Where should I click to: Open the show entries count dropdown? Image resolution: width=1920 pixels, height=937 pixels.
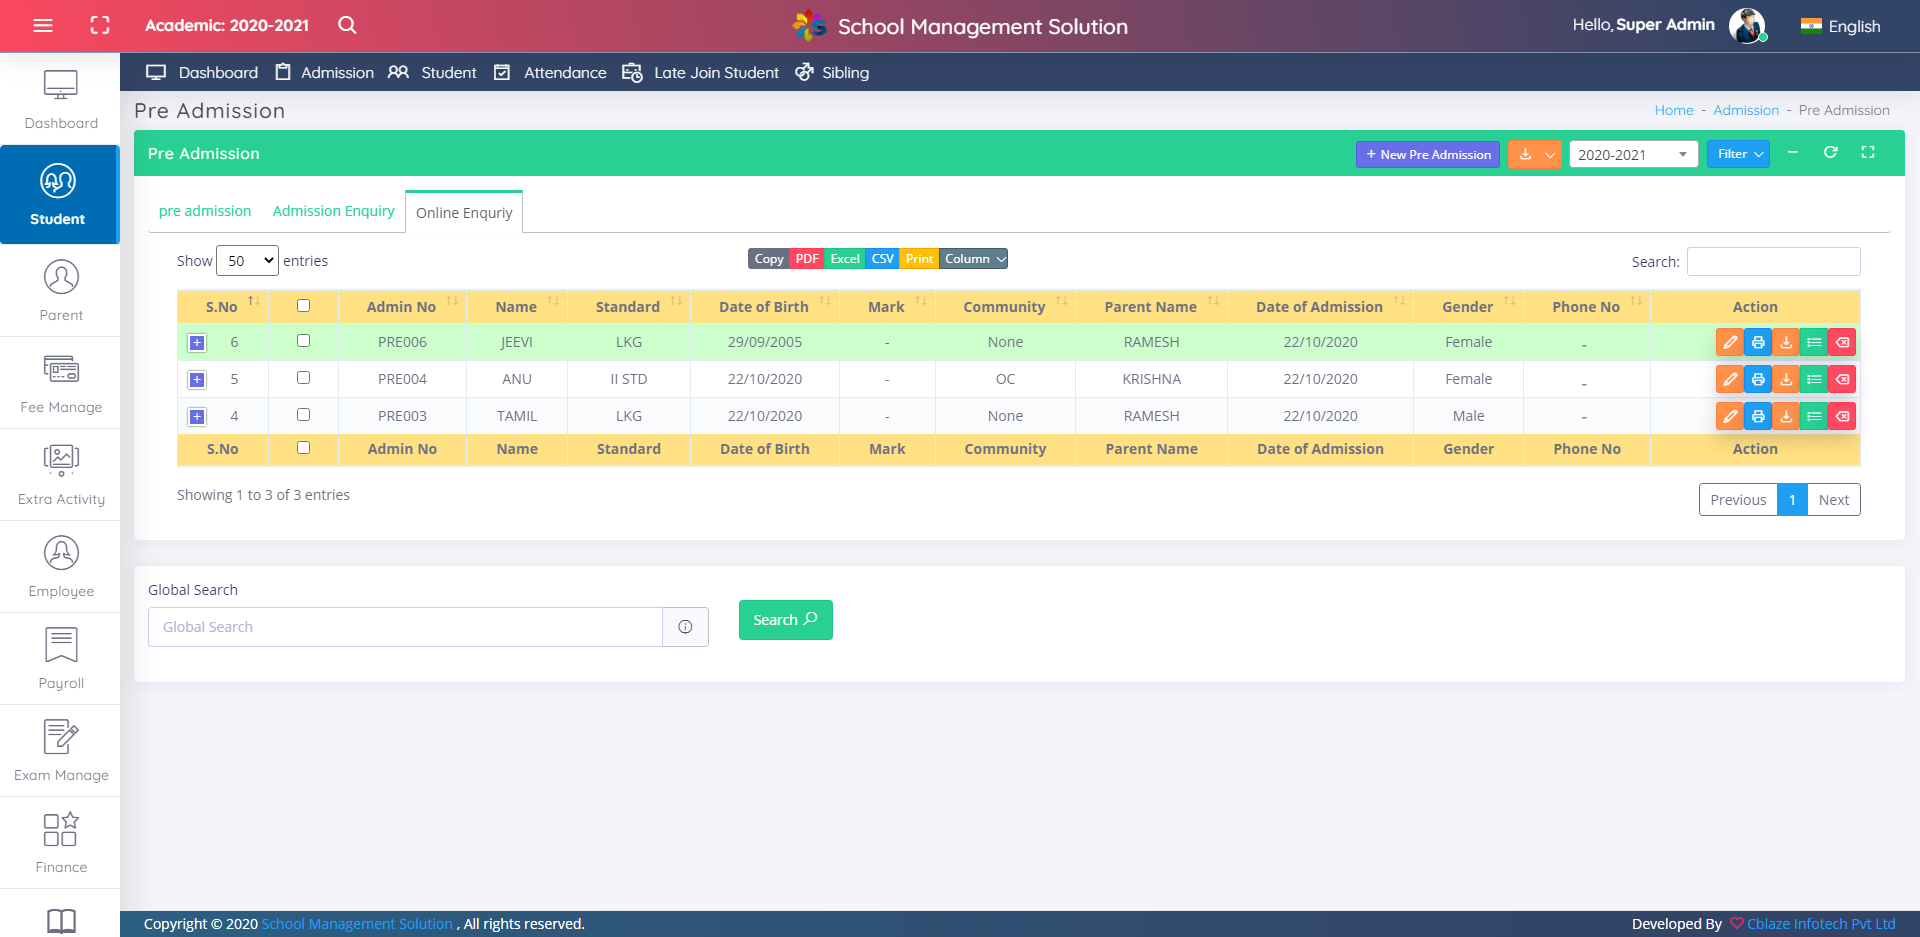248,261
